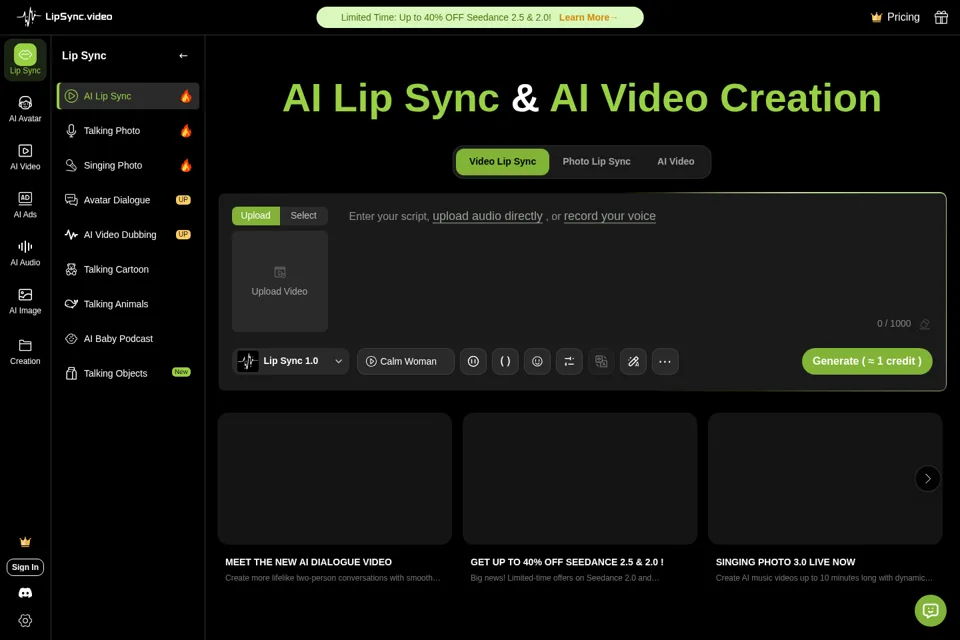Choose the Upload toggle option

tap(255, 216)
